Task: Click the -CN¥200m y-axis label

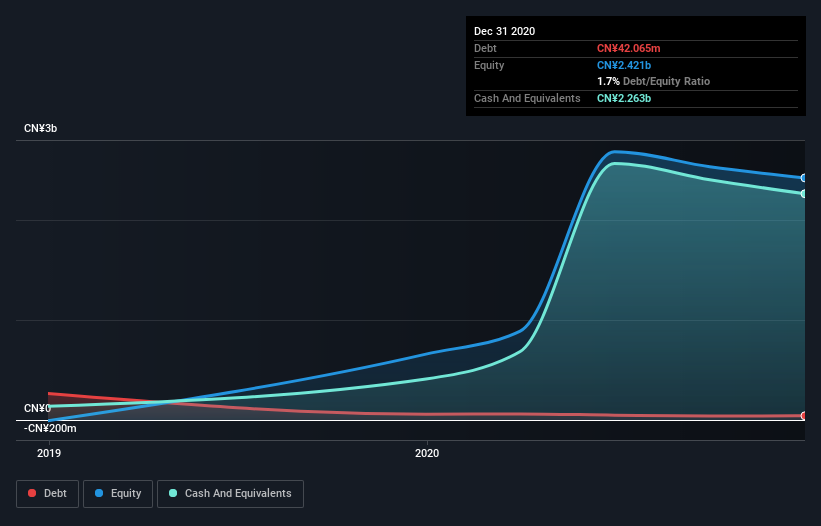Action: tap(50, 428)
